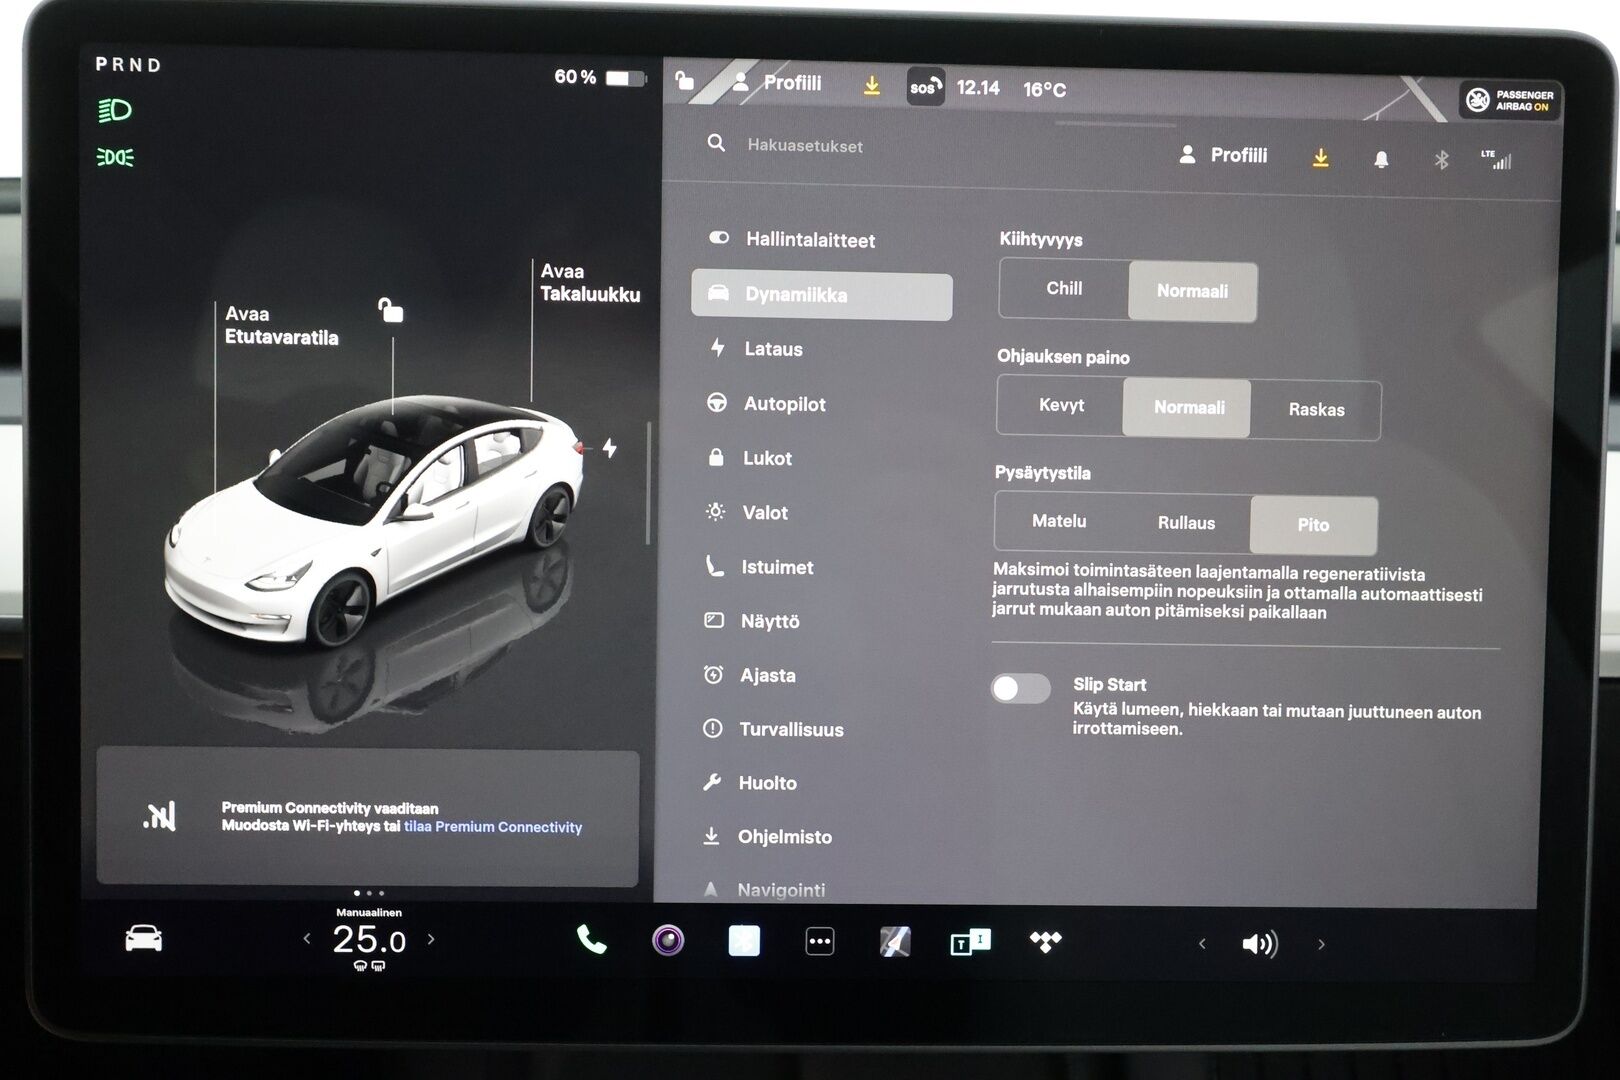Open Dynamiikka settings section

(x=821, y=295)
